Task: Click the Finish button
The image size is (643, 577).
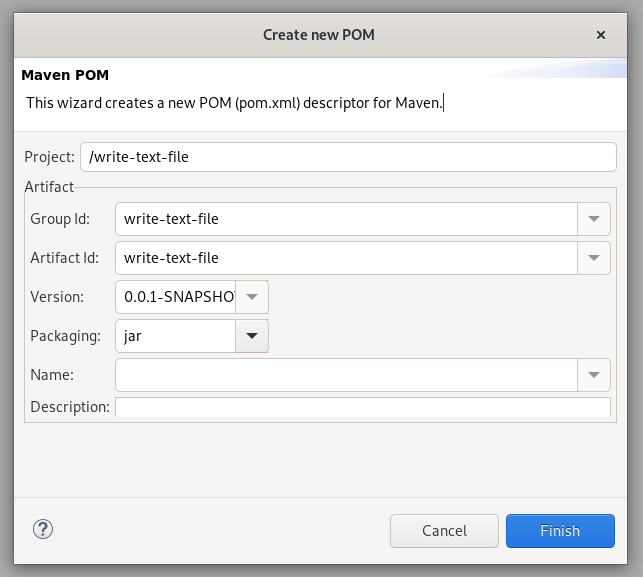Action: click(560, 531)
